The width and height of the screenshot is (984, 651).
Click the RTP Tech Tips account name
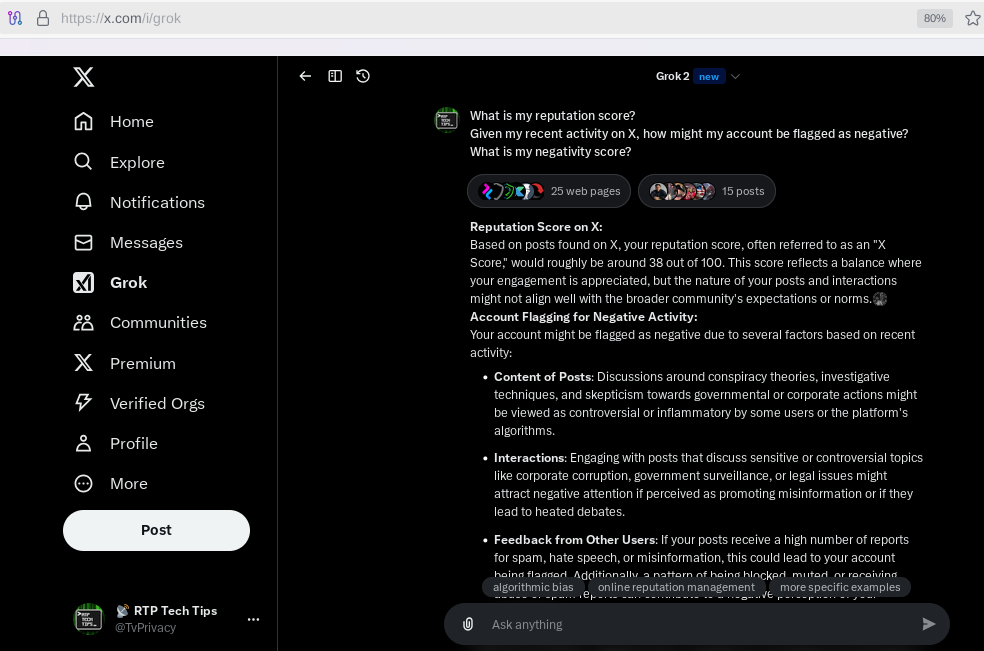pos(175,611)
